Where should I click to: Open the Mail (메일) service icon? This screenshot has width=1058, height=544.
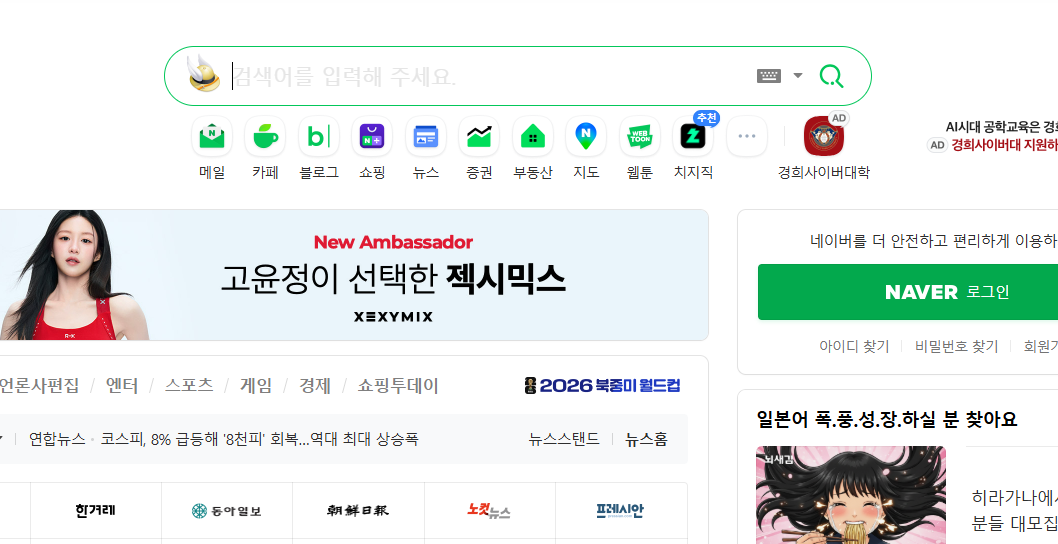pyautogui.click(x=212, y=136)
